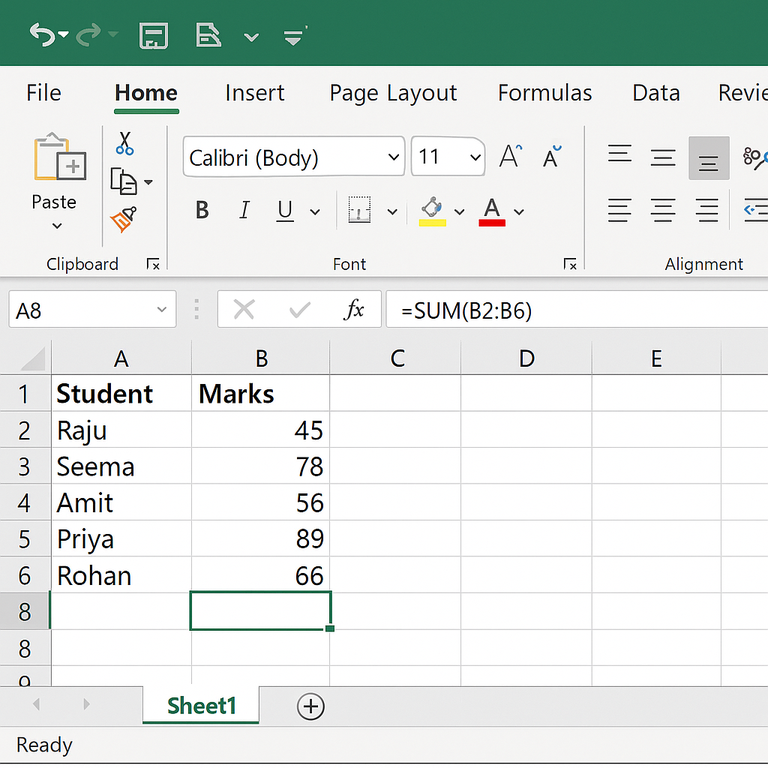The height and width of the screenshot is (768, 768).
Task: Click the =SUM(B2:B6) formula bar
Action: pos(577,310)
